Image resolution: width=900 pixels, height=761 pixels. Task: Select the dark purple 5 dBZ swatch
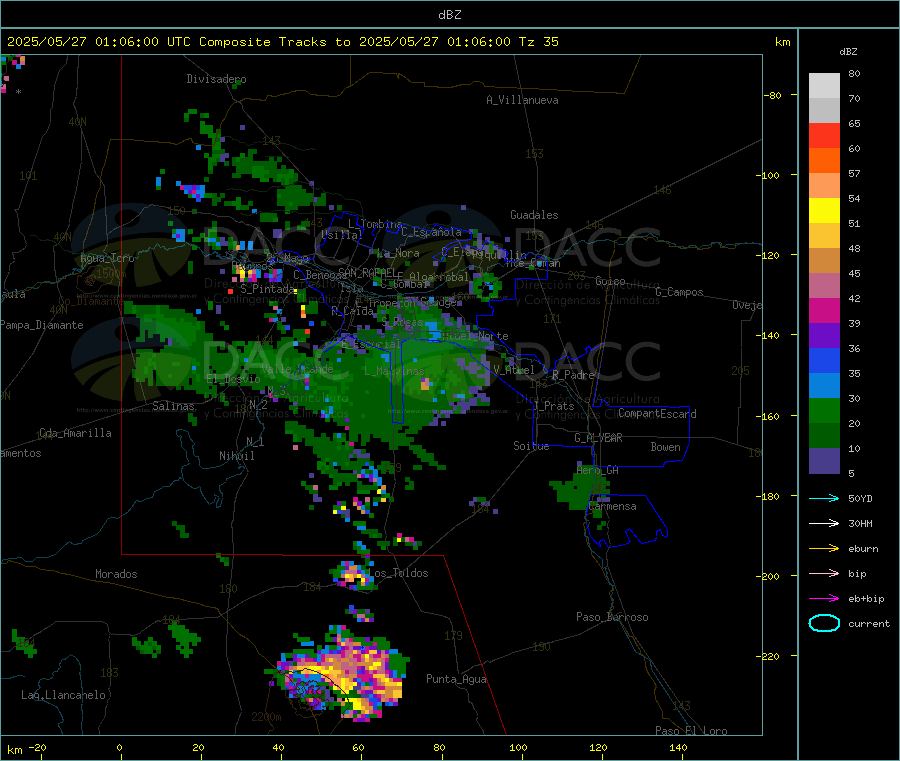(824, 461)
